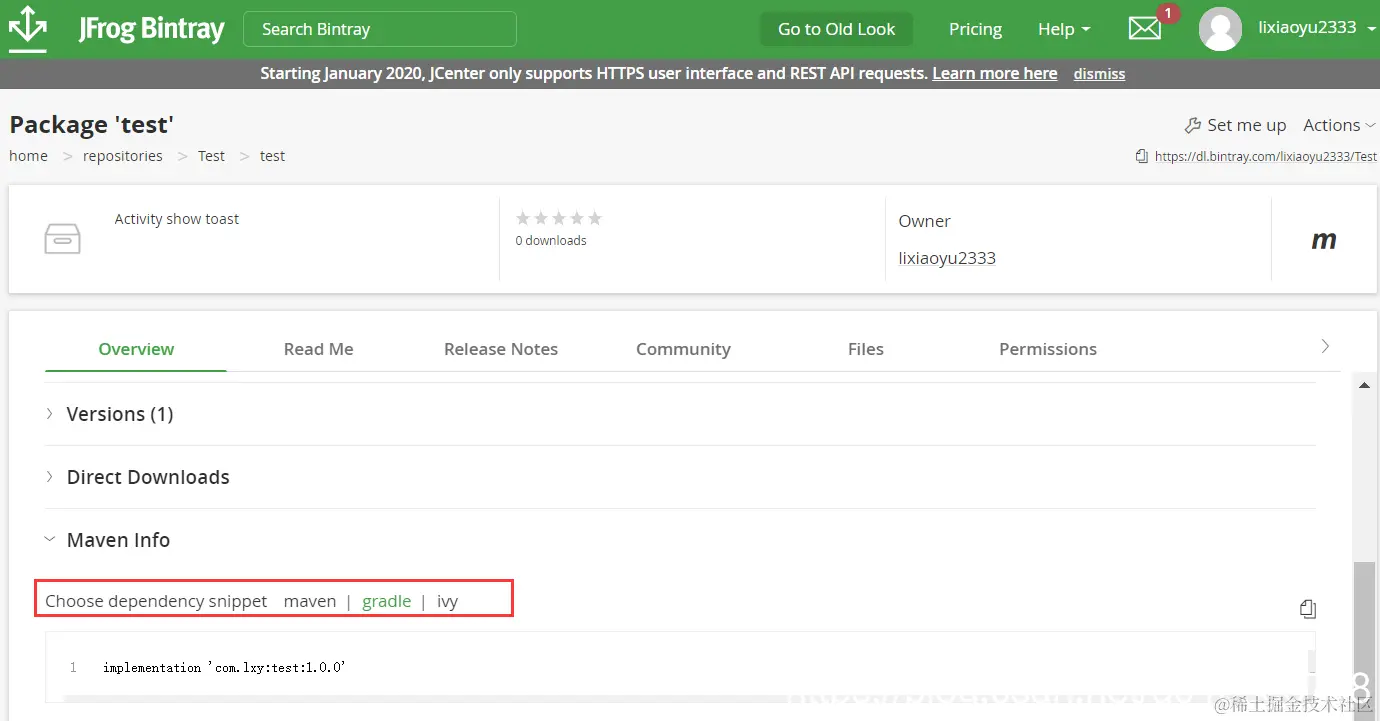
Task: Click the 'Activity show toast' description
Action: (177, 219)
